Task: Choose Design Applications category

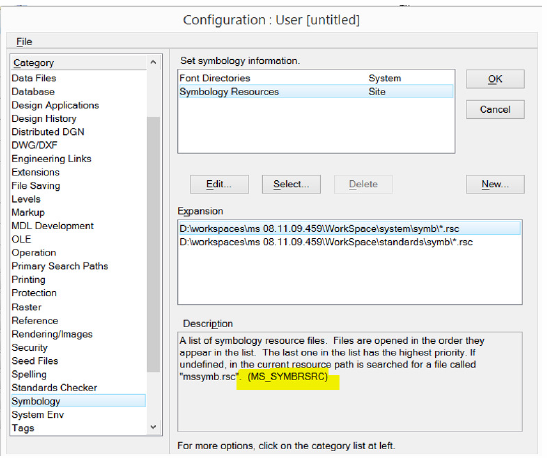Action: (55, 105)
